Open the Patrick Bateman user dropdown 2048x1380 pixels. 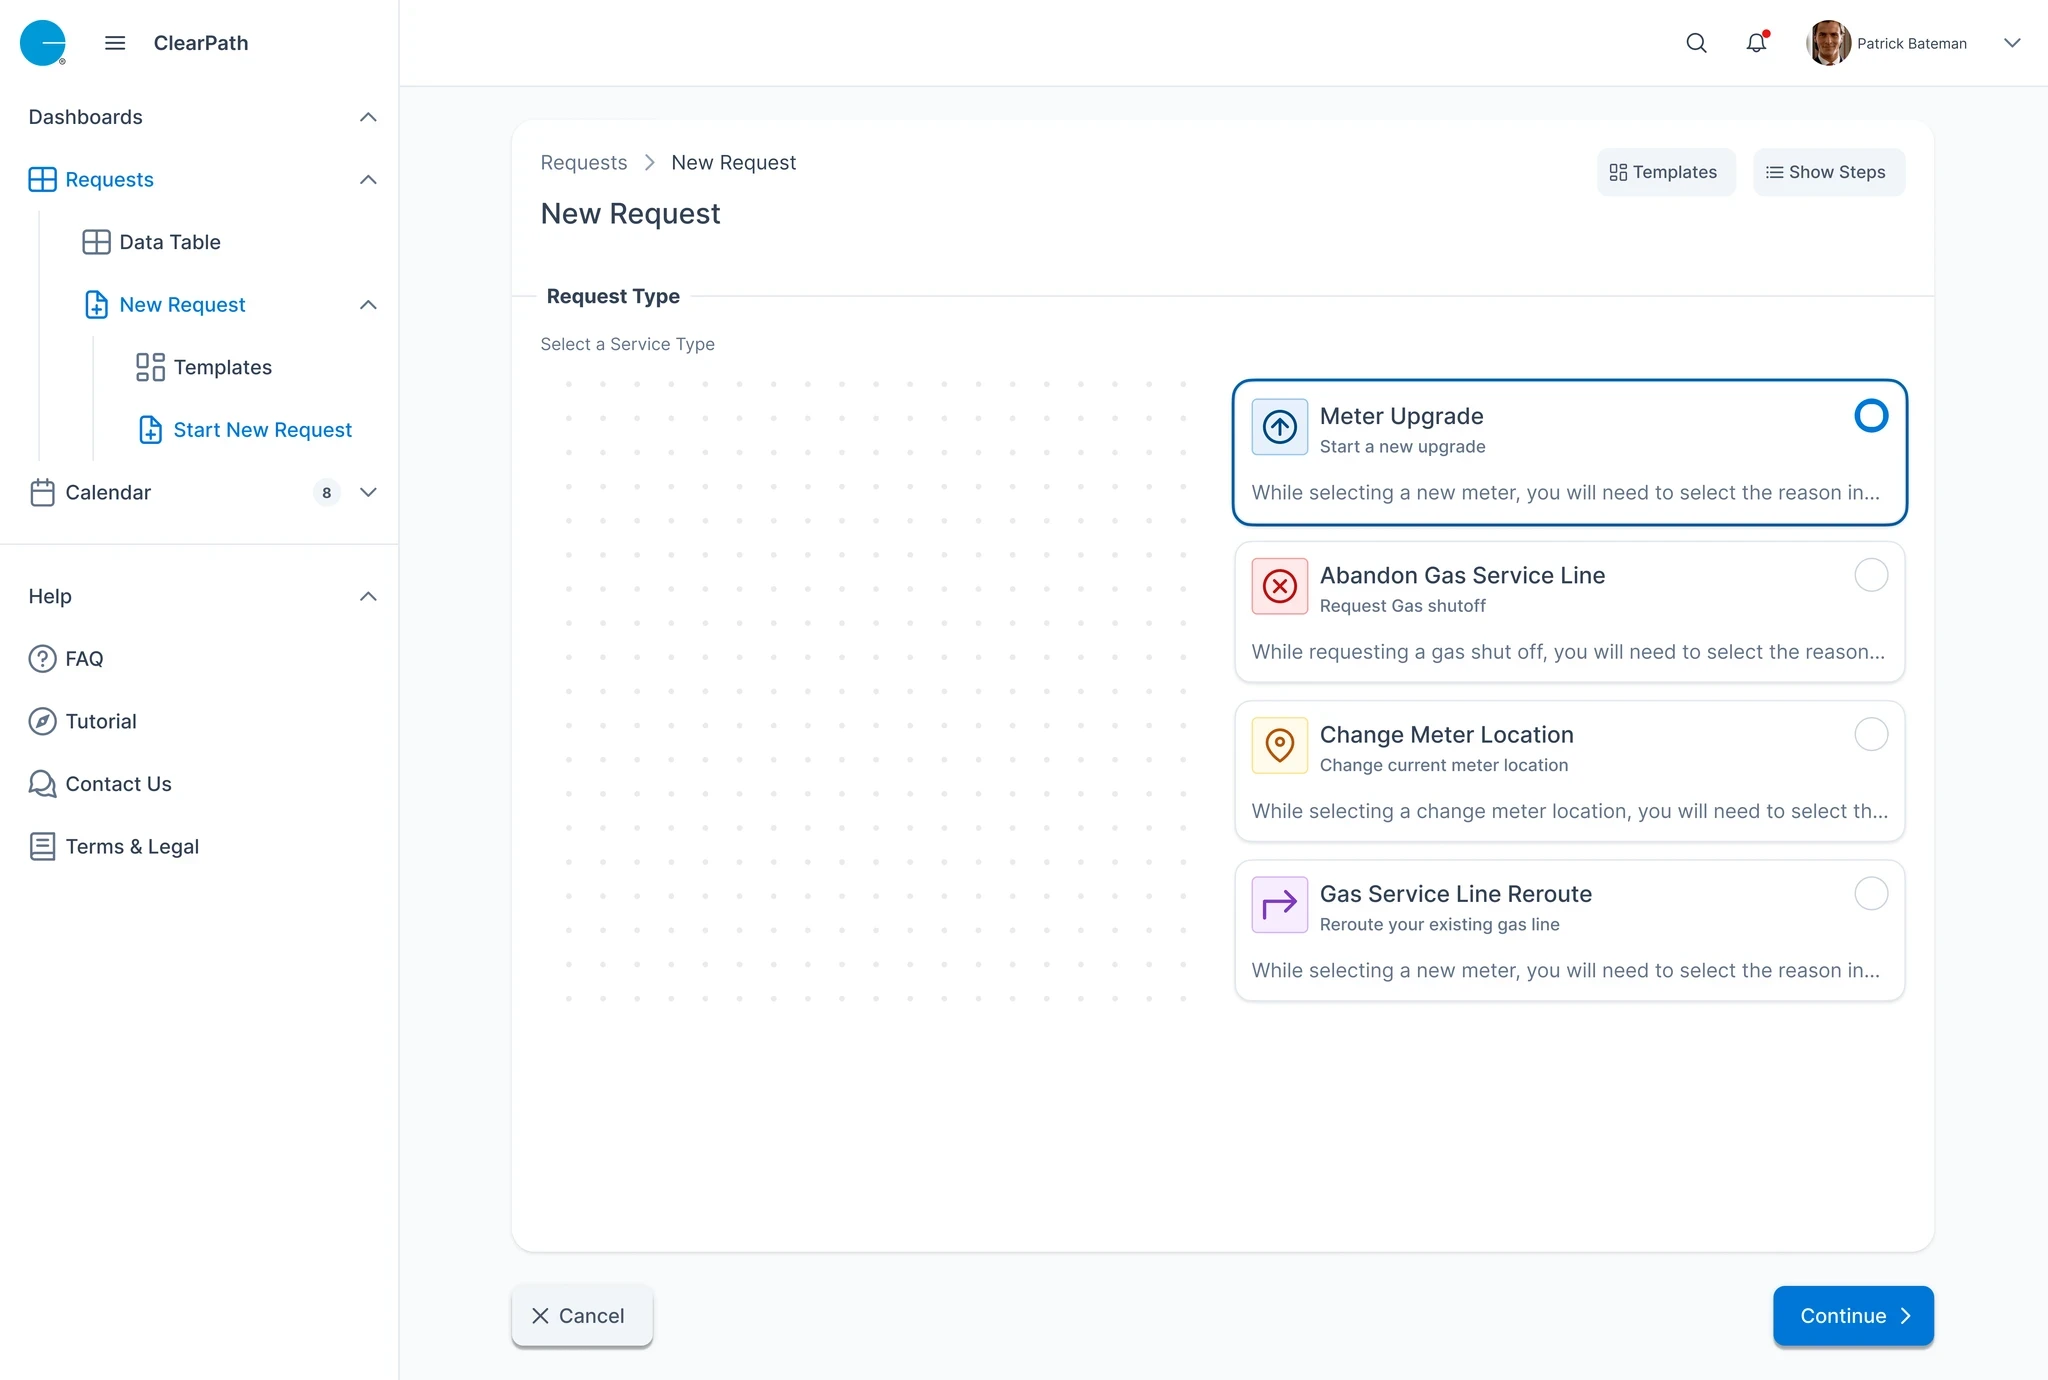[2012, 43]
